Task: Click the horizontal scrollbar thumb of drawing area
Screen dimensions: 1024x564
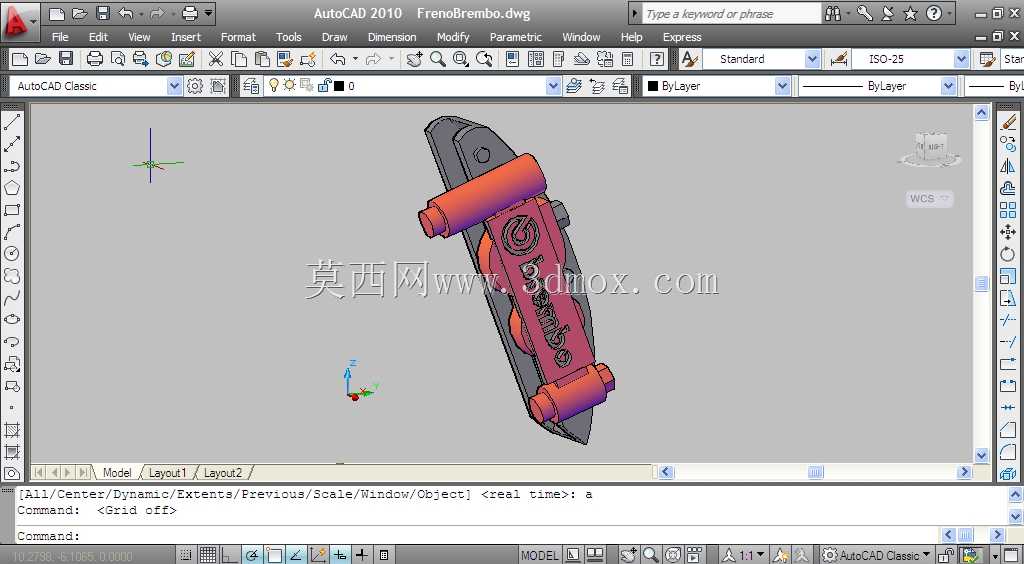Action: click(816, 472)
